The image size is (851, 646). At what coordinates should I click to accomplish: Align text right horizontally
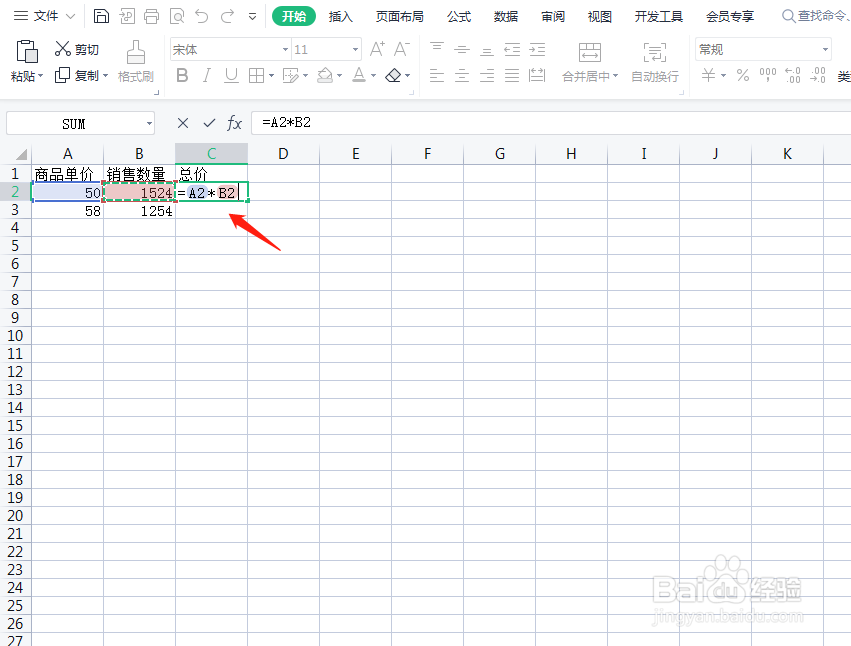(487, 75)
